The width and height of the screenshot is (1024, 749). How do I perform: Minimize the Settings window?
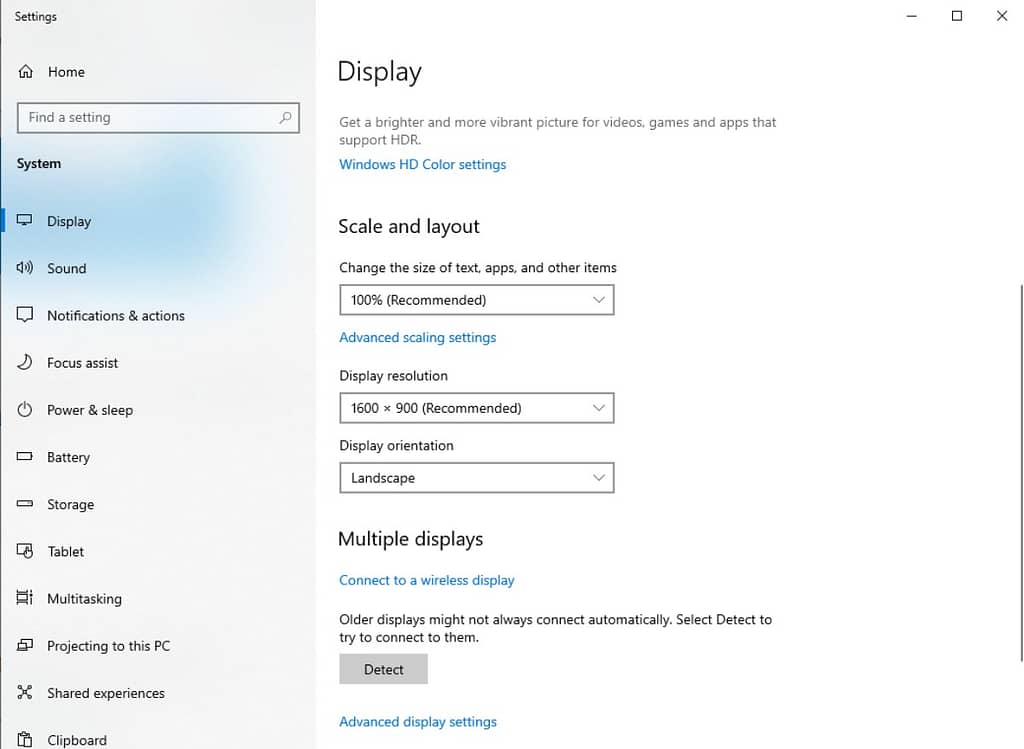912,16
